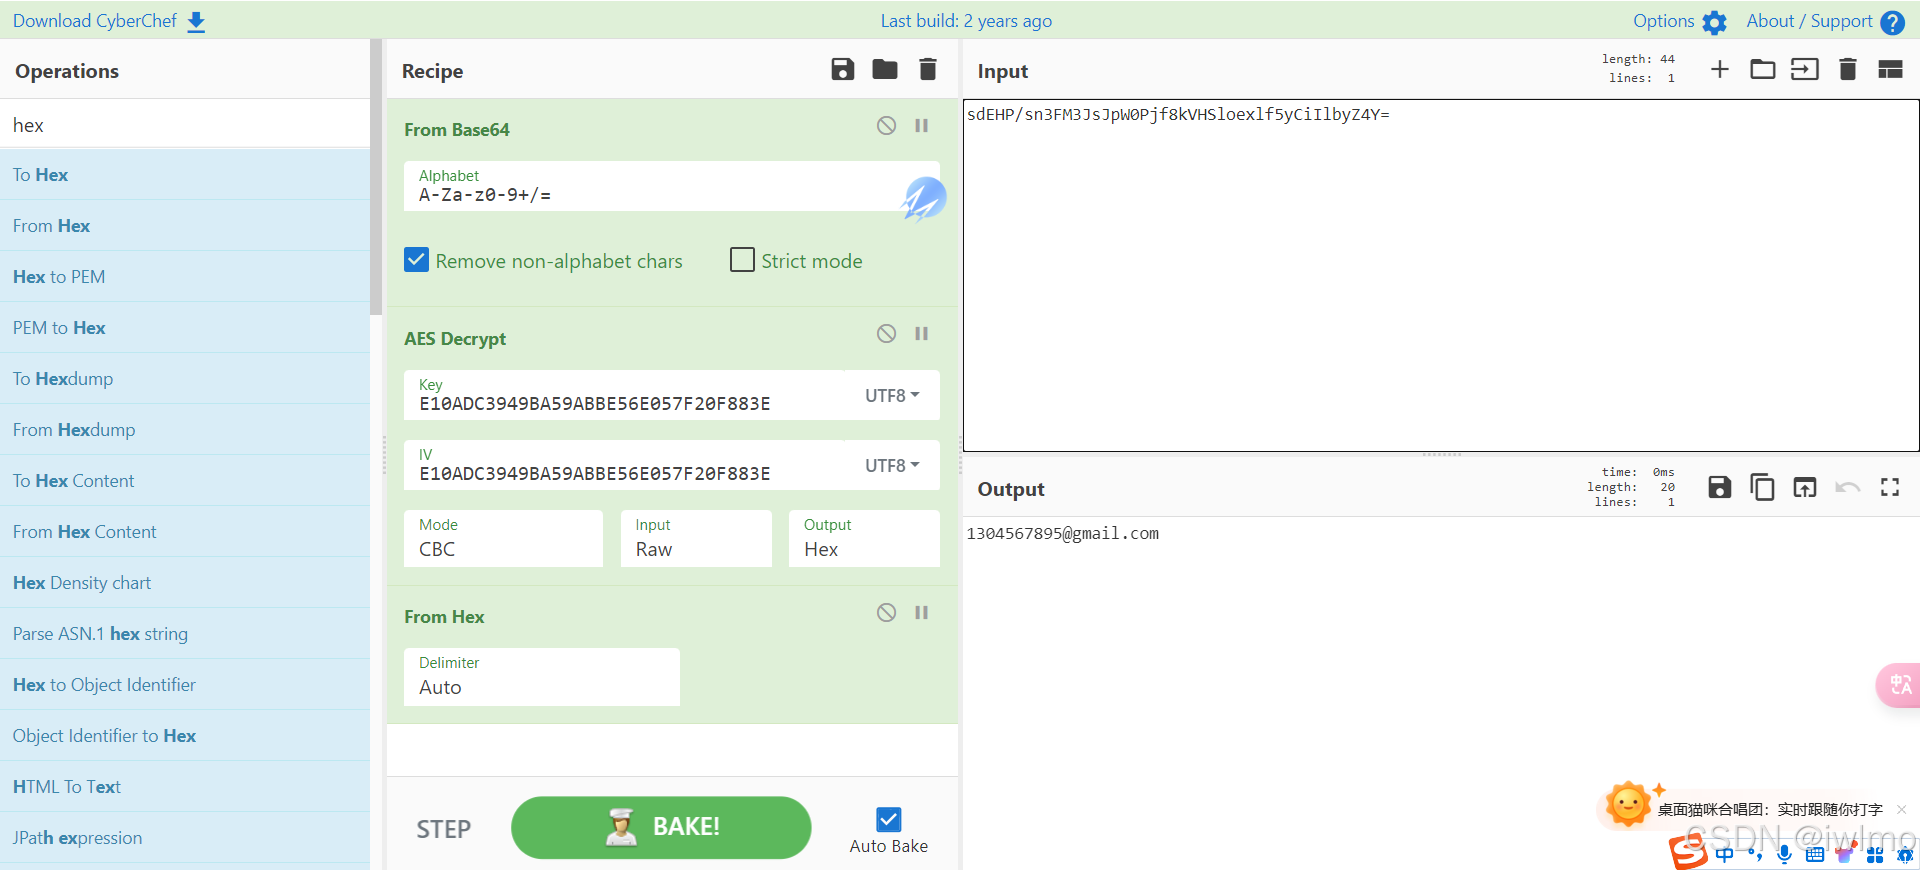Image resolution: width=1920 pixels, height=870 pixels.
Task: Open IV format UTF8 dropdown
Action: click(x=892, y=465)
